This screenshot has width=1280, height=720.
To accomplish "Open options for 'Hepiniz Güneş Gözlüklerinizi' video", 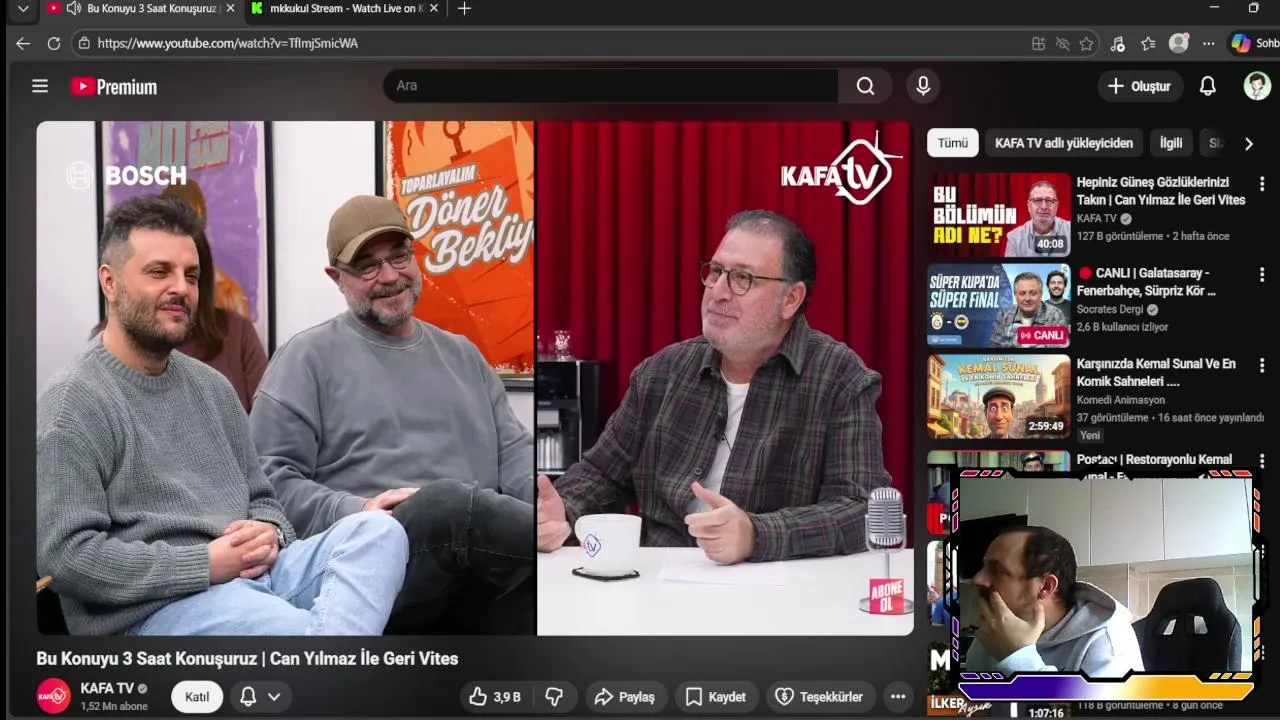I will pos(1262,184).
